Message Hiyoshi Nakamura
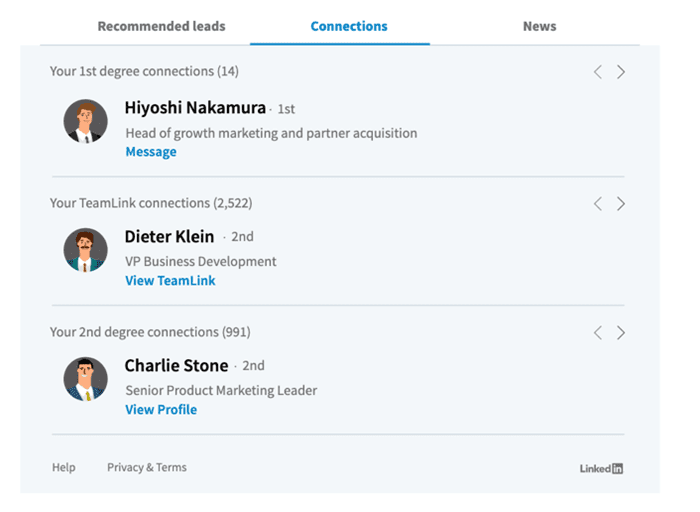700x512 pixels. pyautogui.click(x=151, y=152)
